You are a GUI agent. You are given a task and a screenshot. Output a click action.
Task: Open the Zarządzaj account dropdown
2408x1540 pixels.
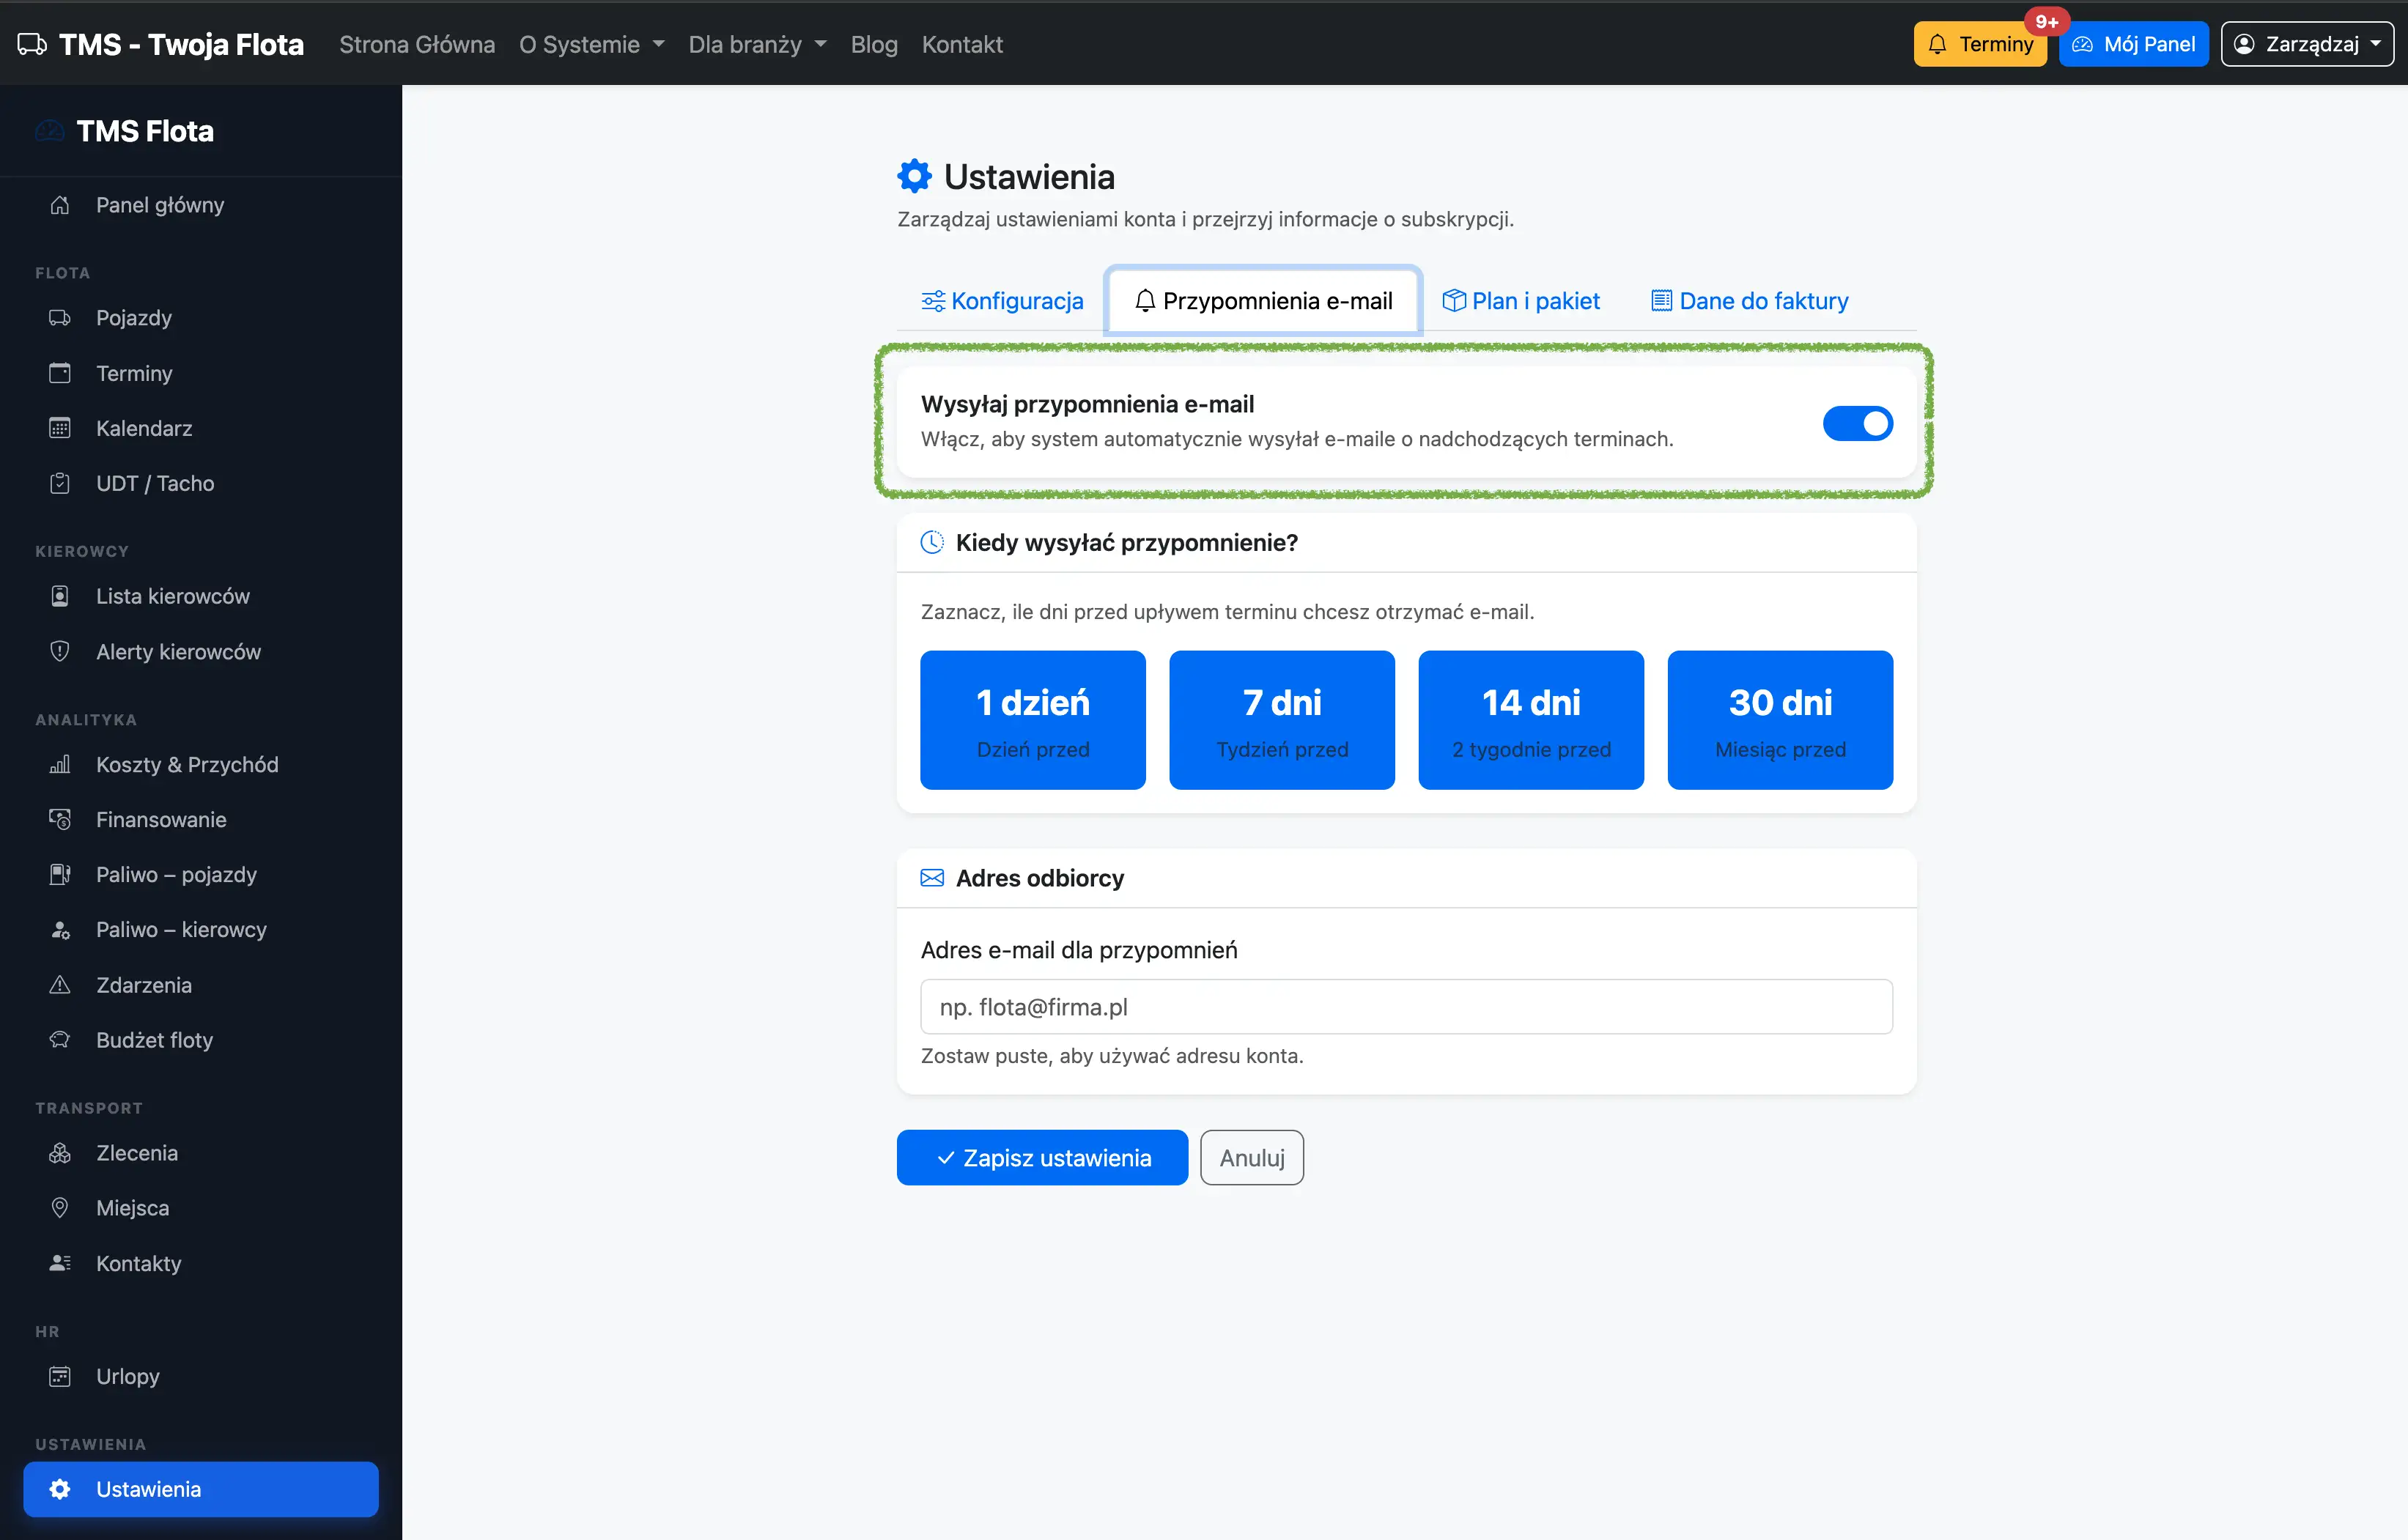click(2307, 44)
